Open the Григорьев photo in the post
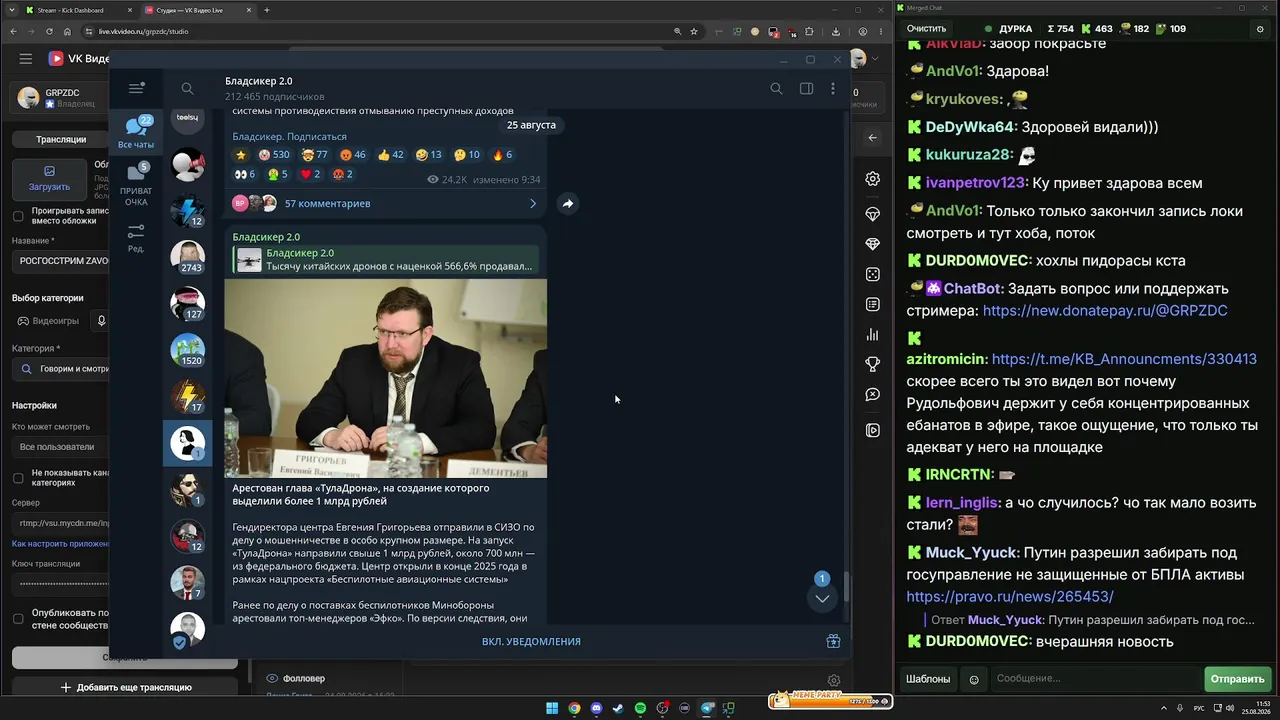1280x720 pixels. 386,378
